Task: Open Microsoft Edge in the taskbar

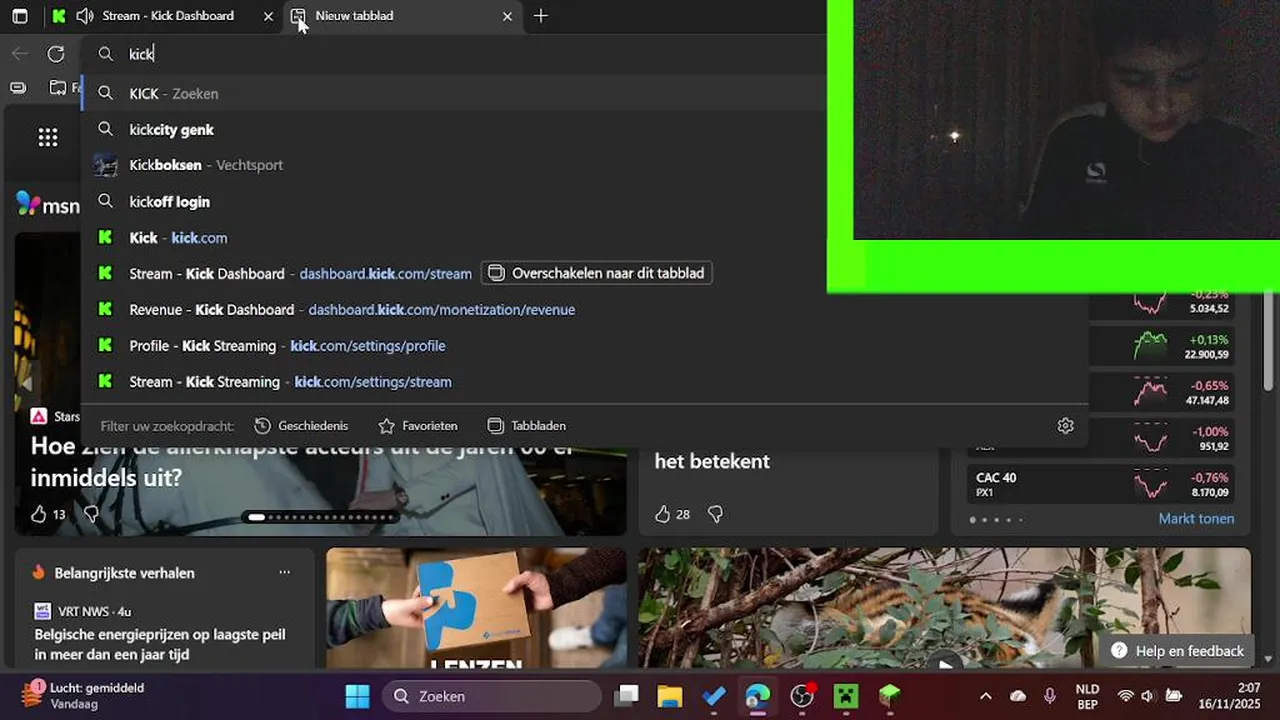Action: (757, 696)
